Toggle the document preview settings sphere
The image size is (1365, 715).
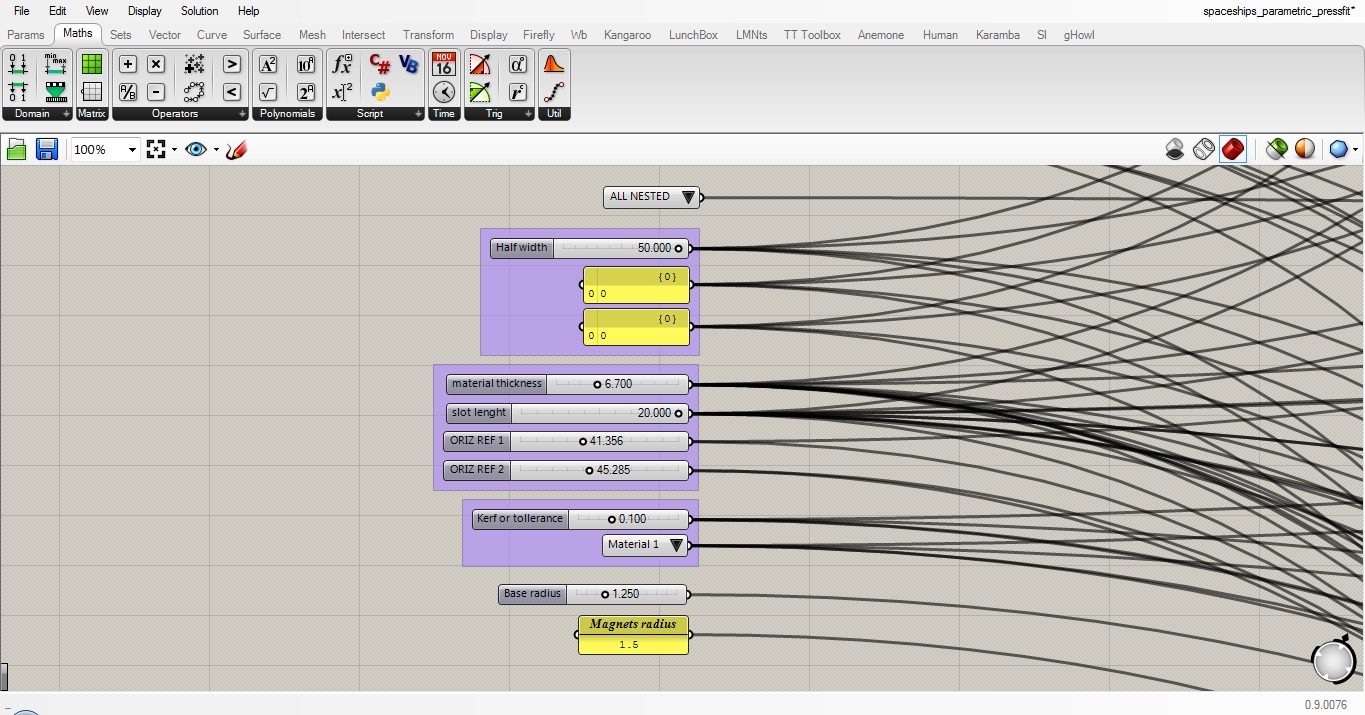[x=1305, y=149]
